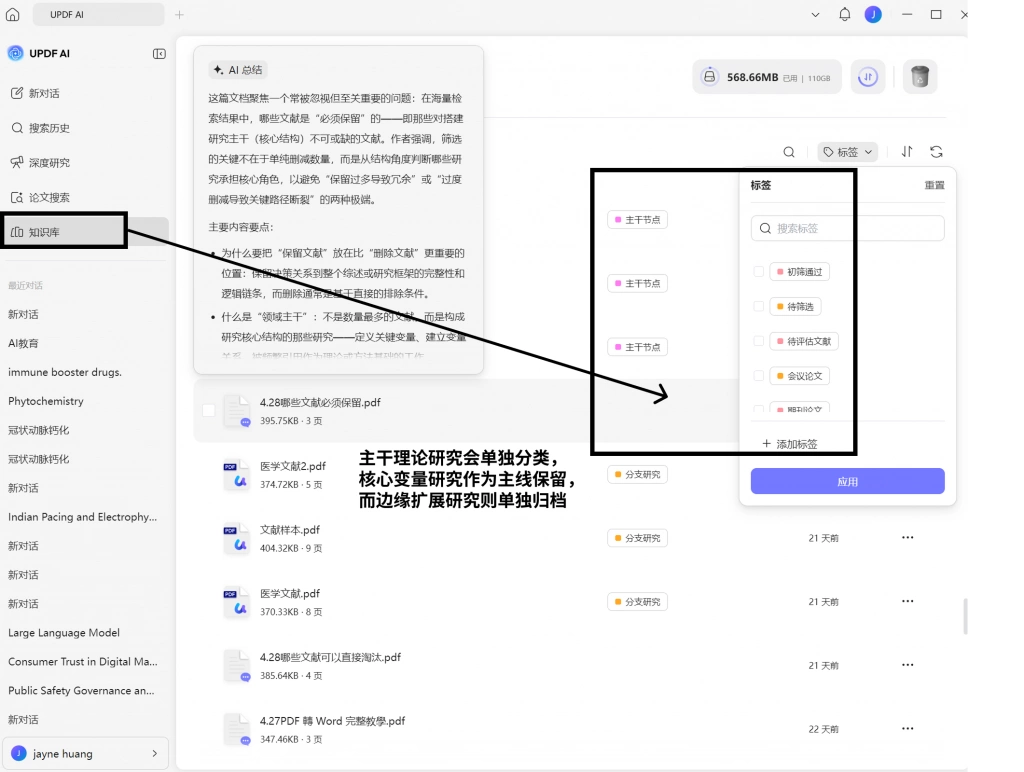
Task: Open file 医学文献2.pdf
Action: coord(293,466)
